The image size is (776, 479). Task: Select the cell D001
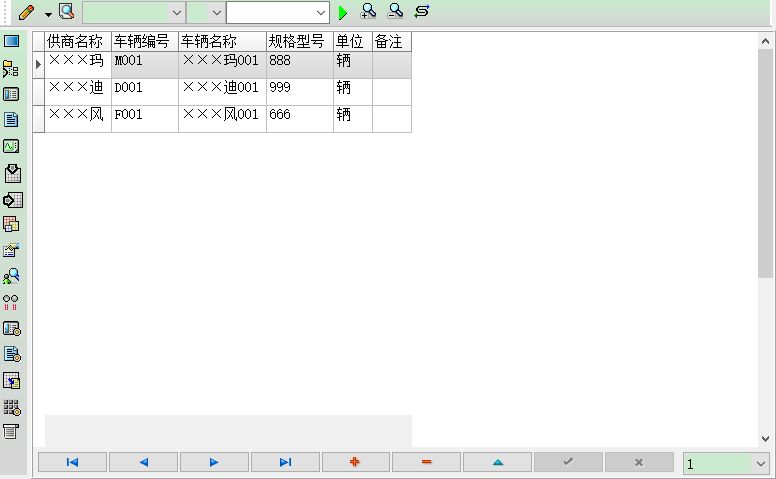tap(145, 92)
